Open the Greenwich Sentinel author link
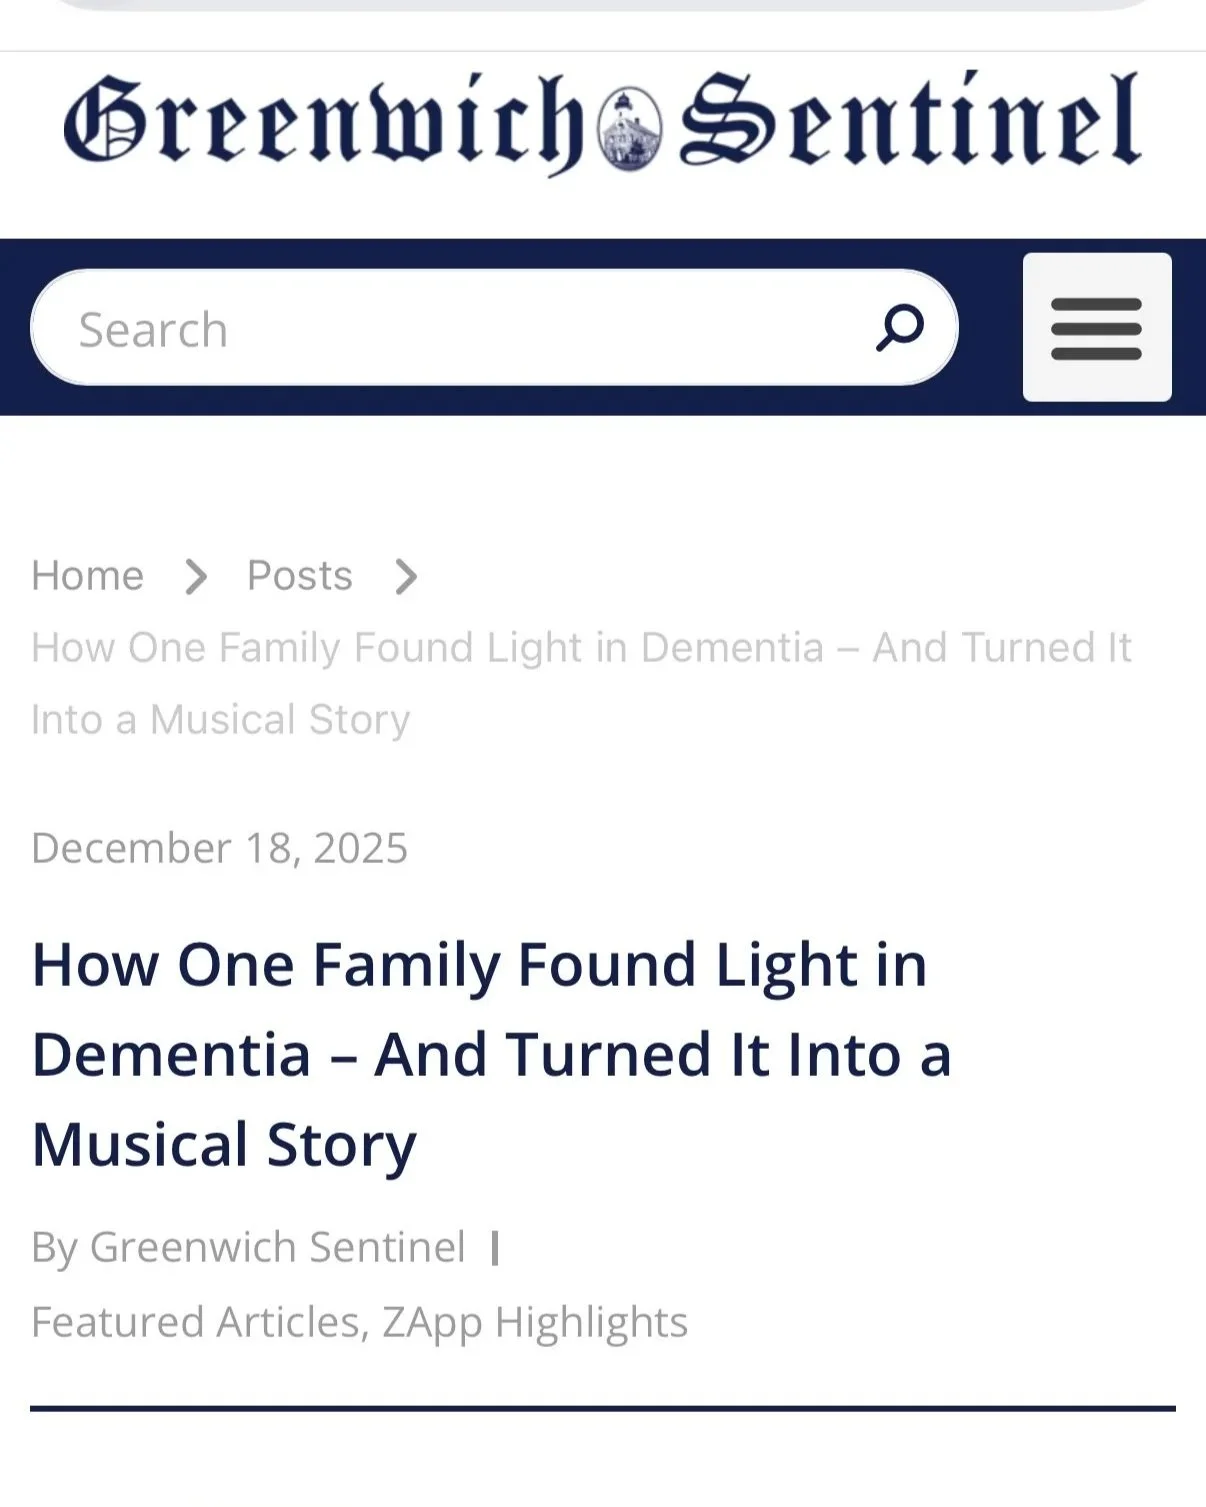This screenshot has height=1507, width=1206. pyautogui.click(x=277, y=1248)
